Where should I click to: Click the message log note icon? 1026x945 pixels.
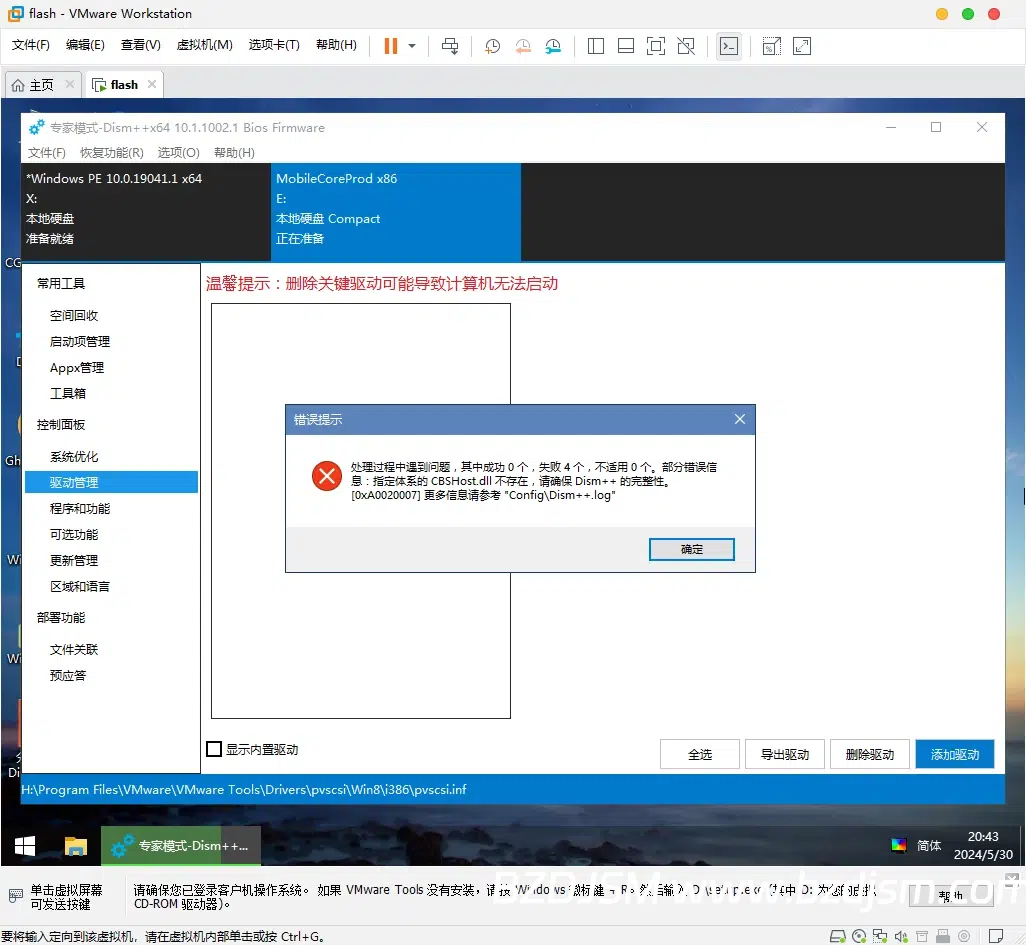coord(996,936)
